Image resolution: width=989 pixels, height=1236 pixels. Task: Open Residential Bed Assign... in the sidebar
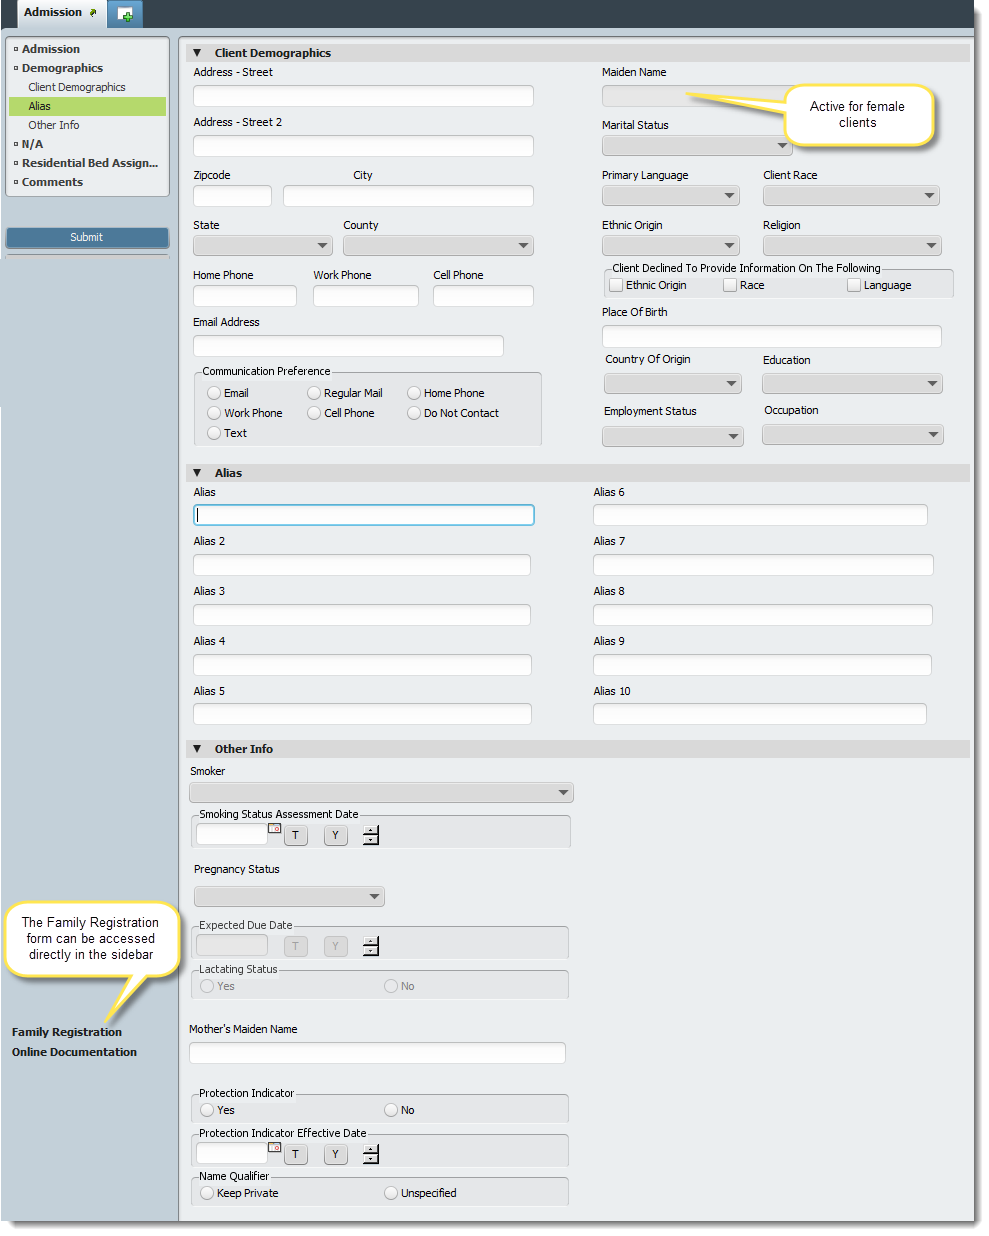click(x=90, y=163)
